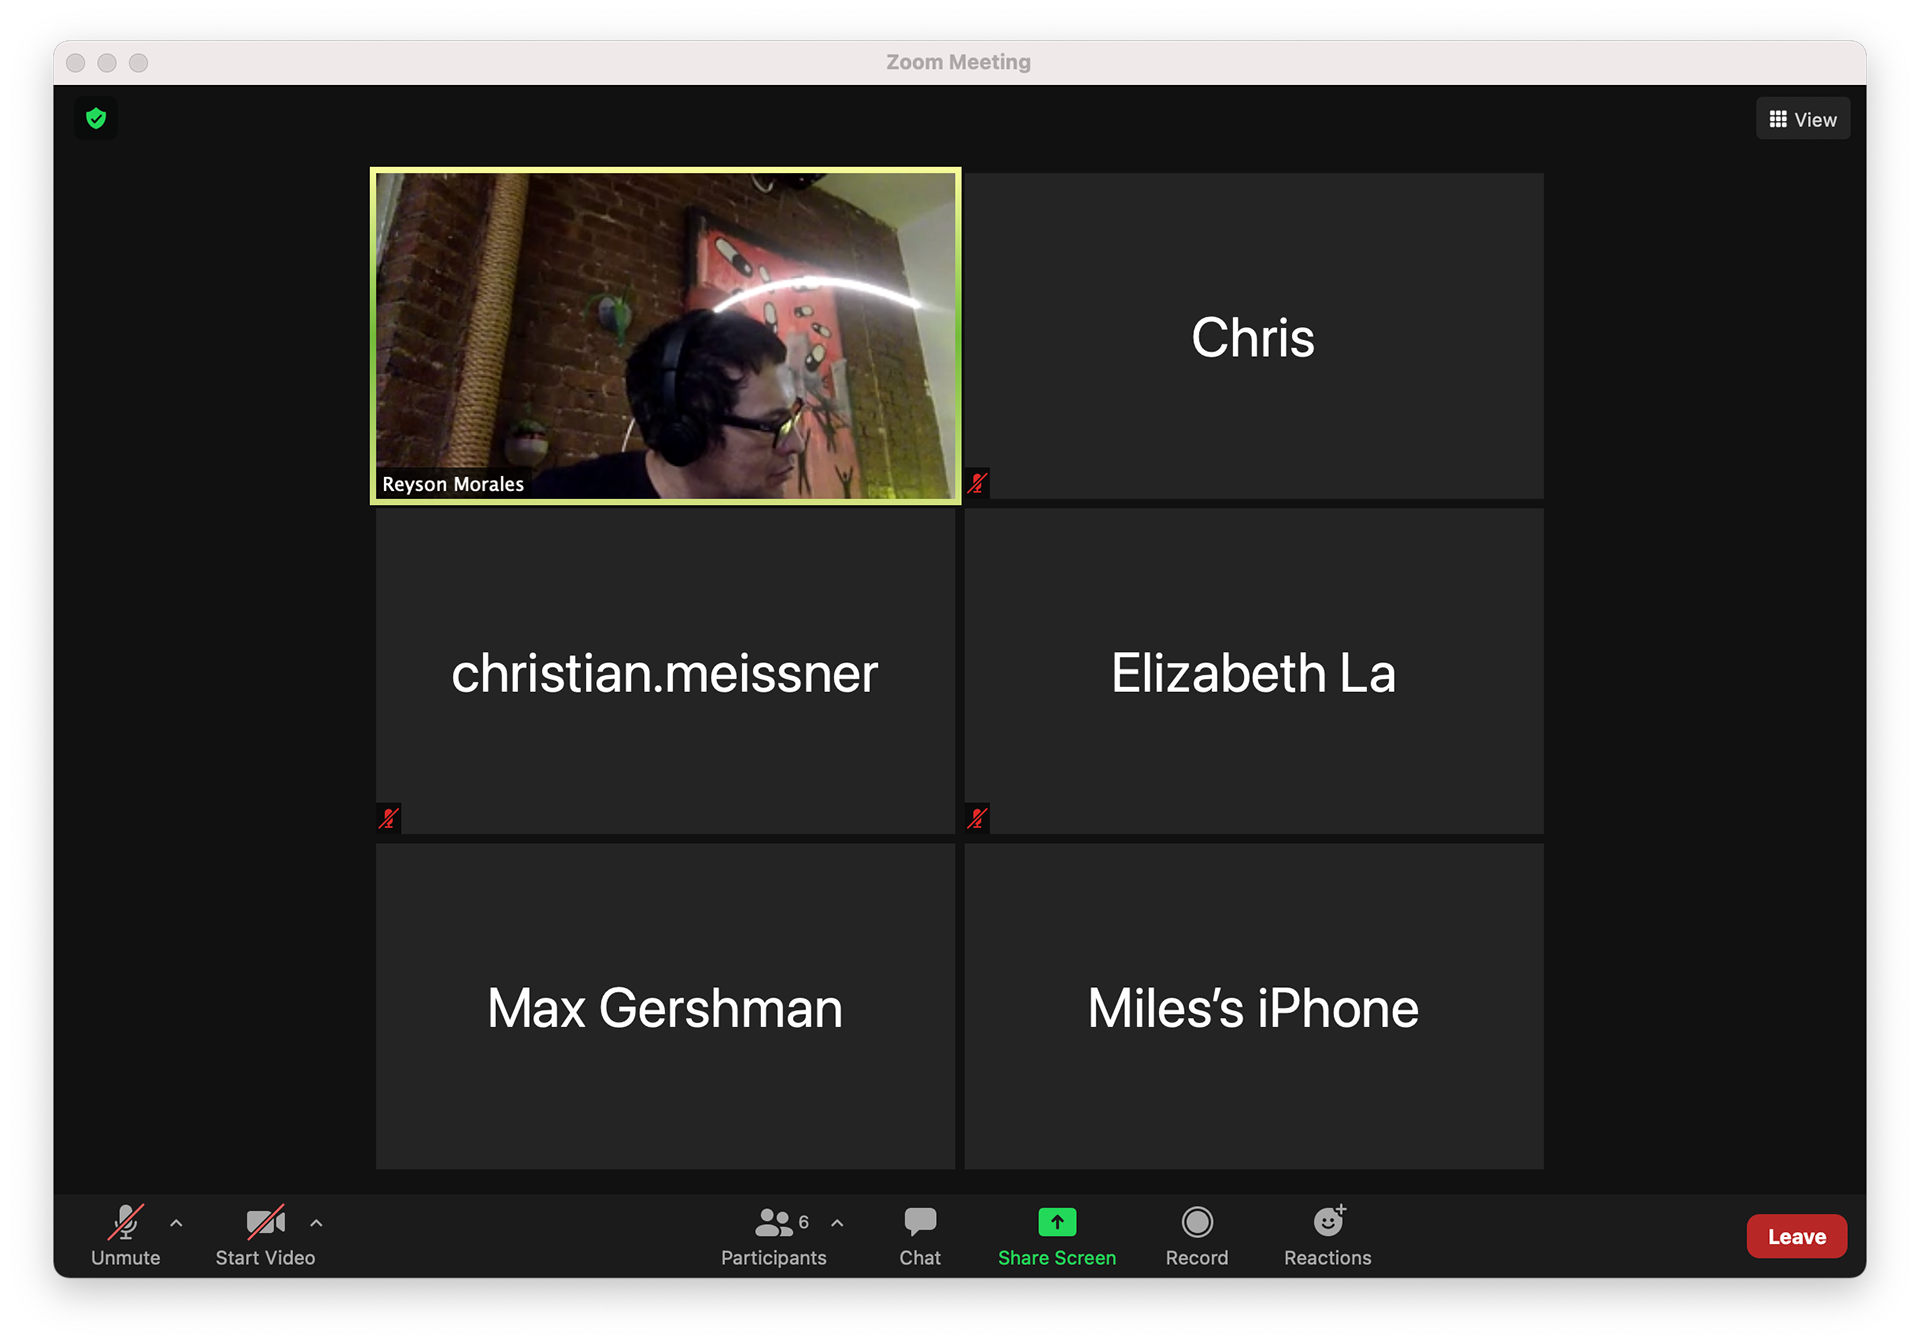Viewport: 1920px width, 1344px height.
Task: Open the Reactions menu
Action: [x=1328, y=1236]
